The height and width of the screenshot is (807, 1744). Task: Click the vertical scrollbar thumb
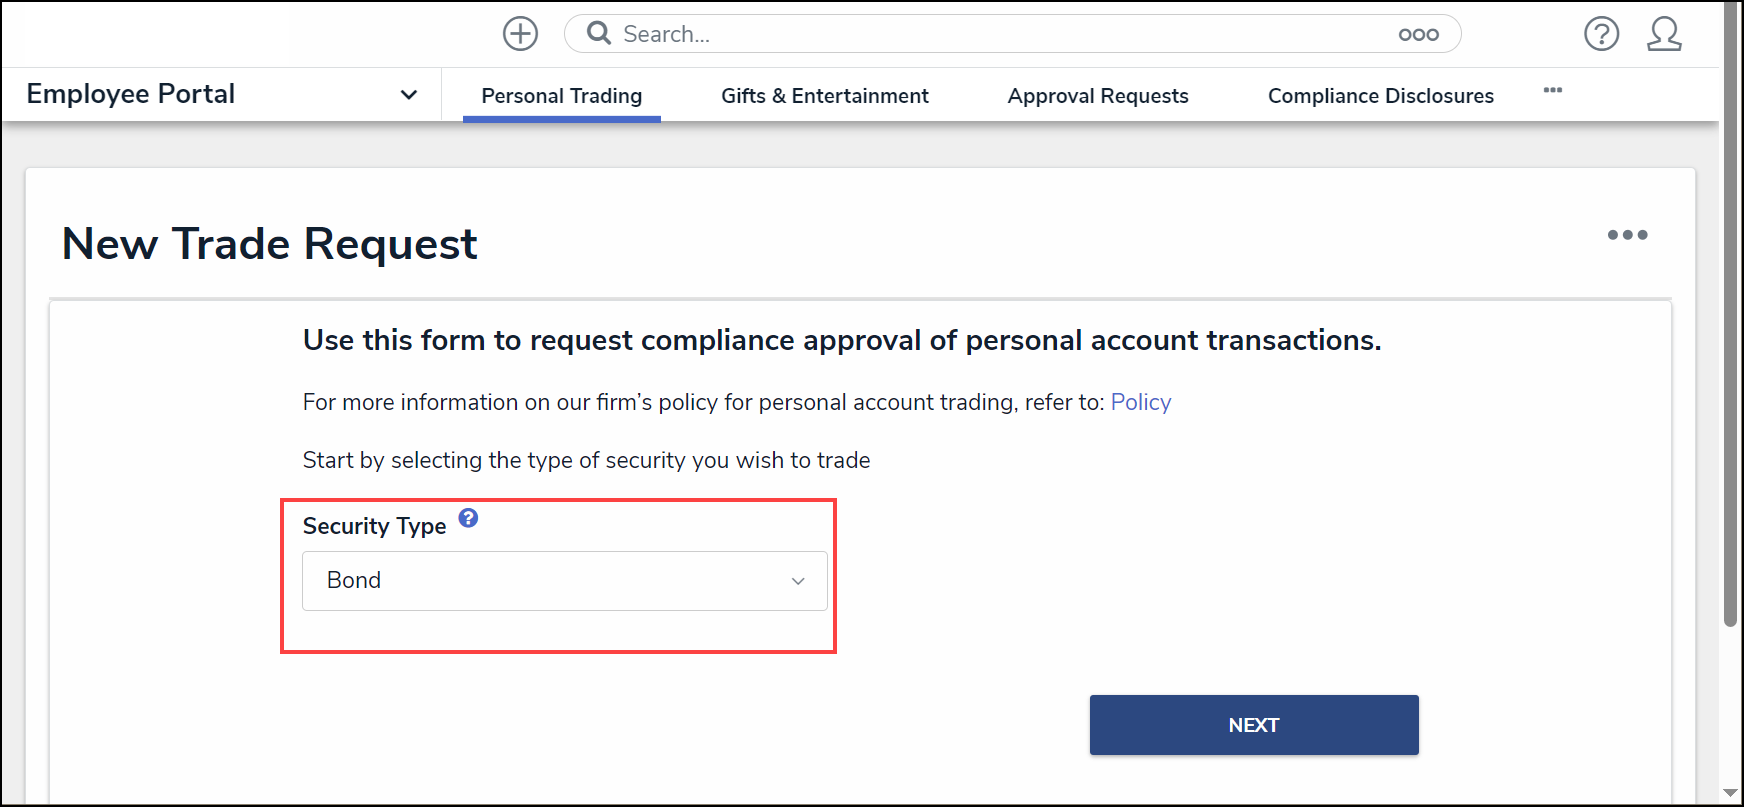1730,320
